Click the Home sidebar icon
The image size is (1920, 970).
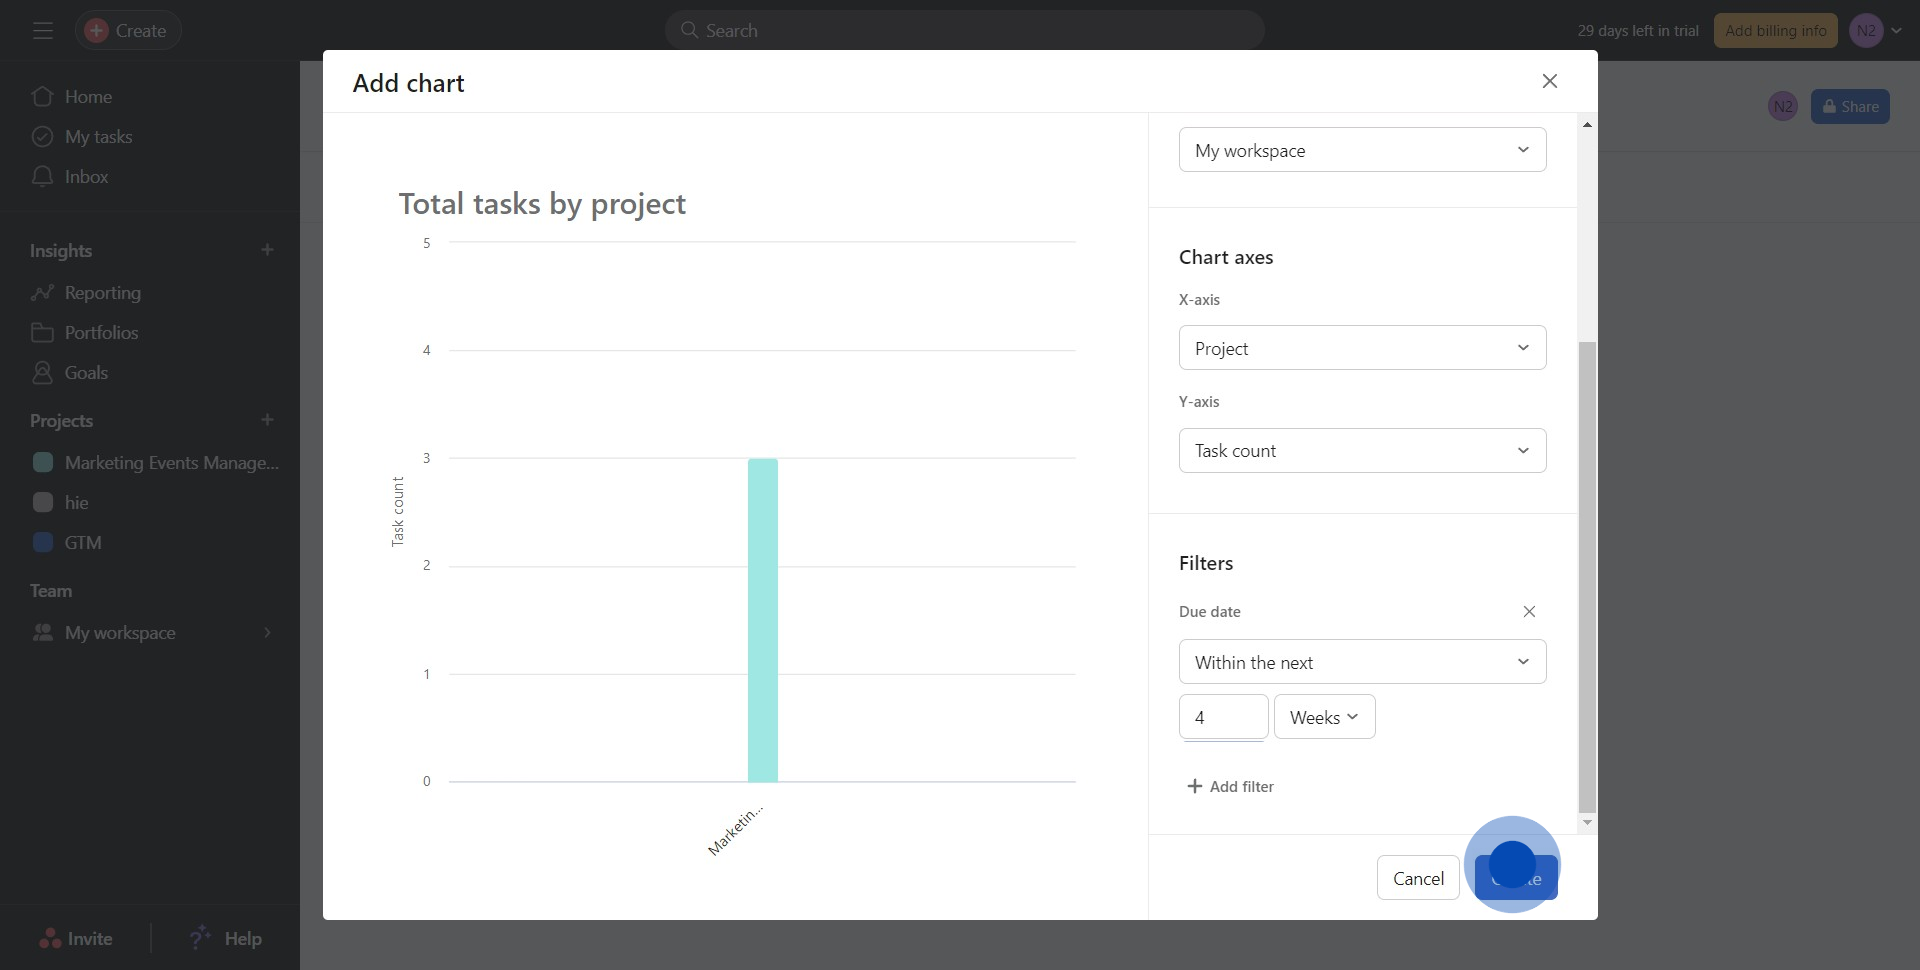point(42,97)
